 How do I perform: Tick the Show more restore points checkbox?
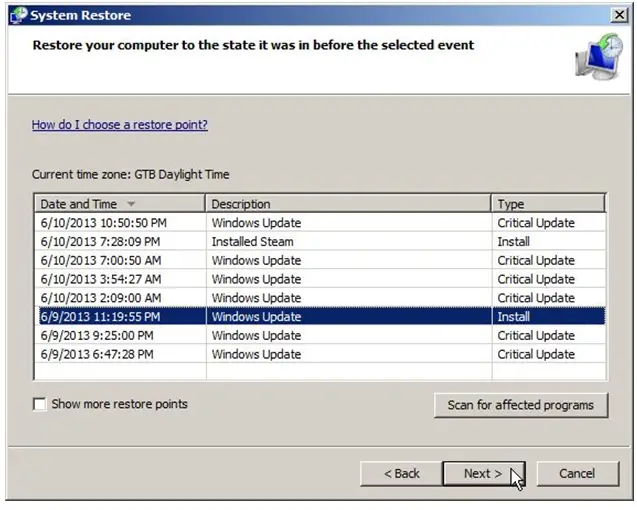click(x=39, y=404)
